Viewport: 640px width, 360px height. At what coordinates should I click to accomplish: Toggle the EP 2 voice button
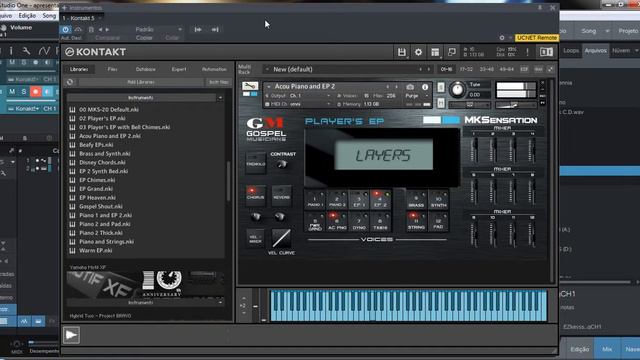click(x=380, y=199)
